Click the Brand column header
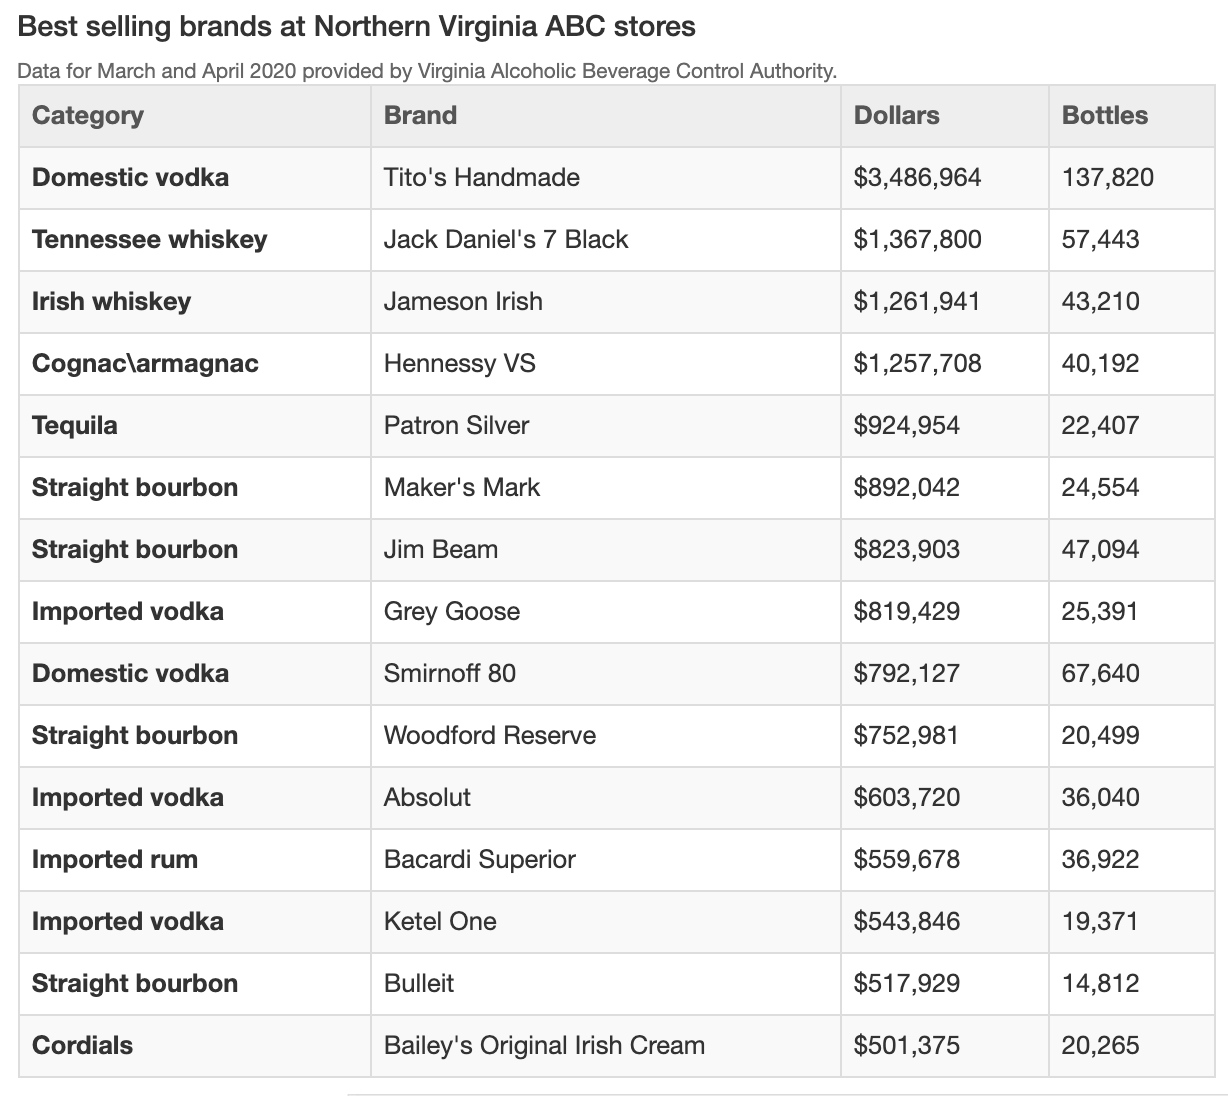The image size is (1228, 1096). coord(420,116)
